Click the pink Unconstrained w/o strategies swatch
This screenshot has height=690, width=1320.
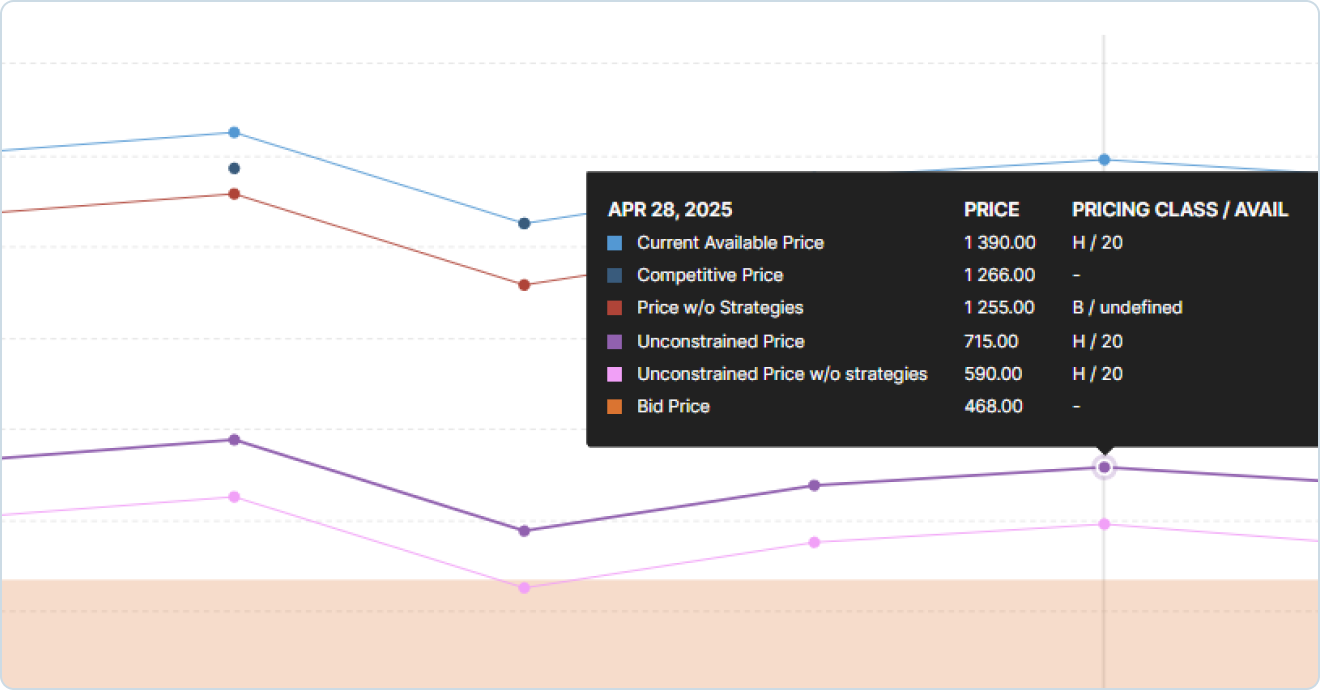pos(615,374)
